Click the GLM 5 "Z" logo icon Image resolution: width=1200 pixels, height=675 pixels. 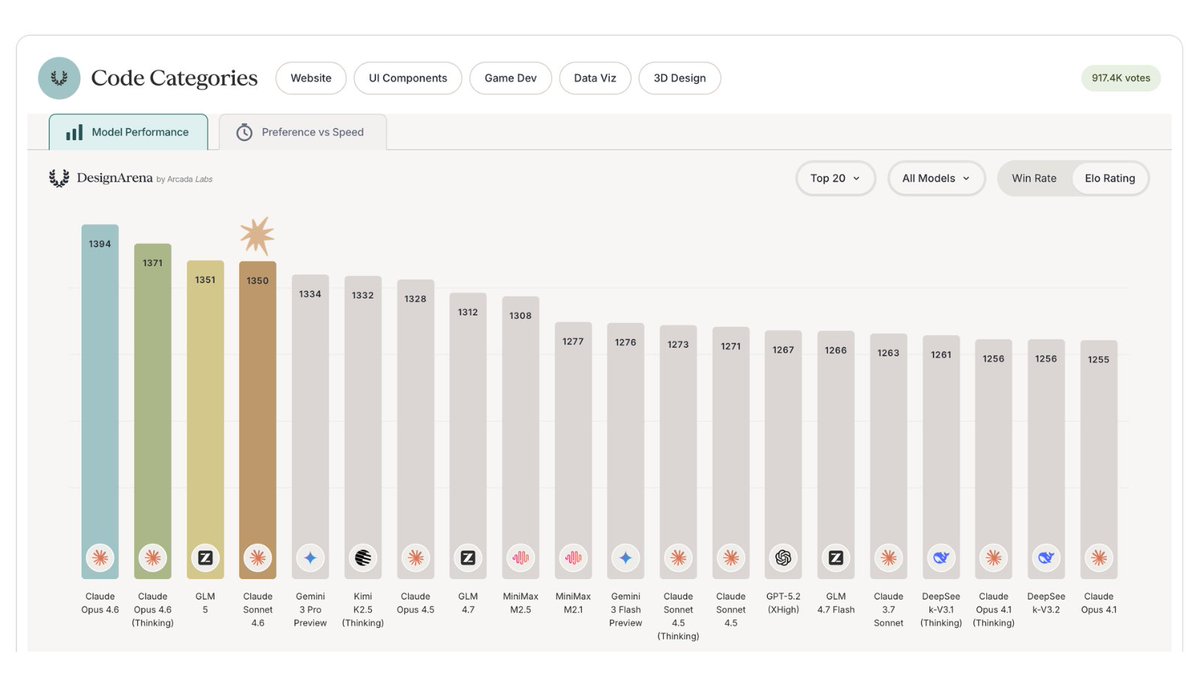(205, 558)
